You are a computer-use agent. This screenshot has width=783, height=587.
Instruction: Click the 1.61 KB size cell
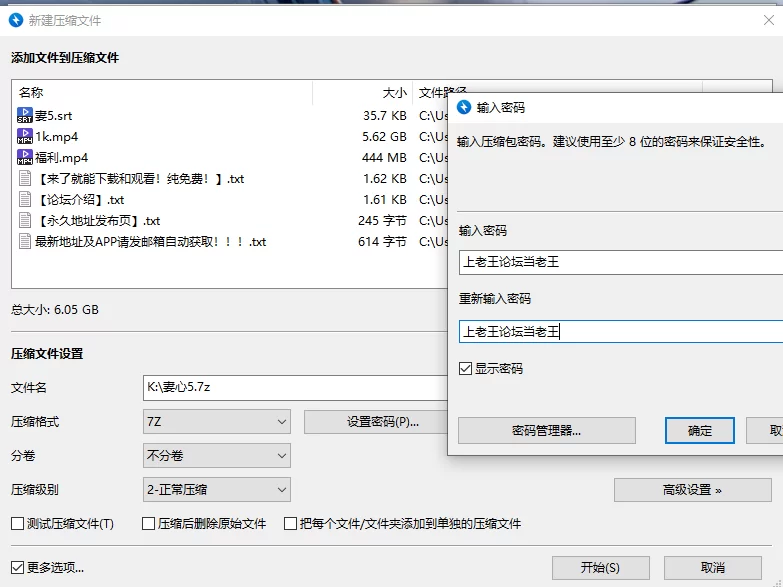point(385,199)
